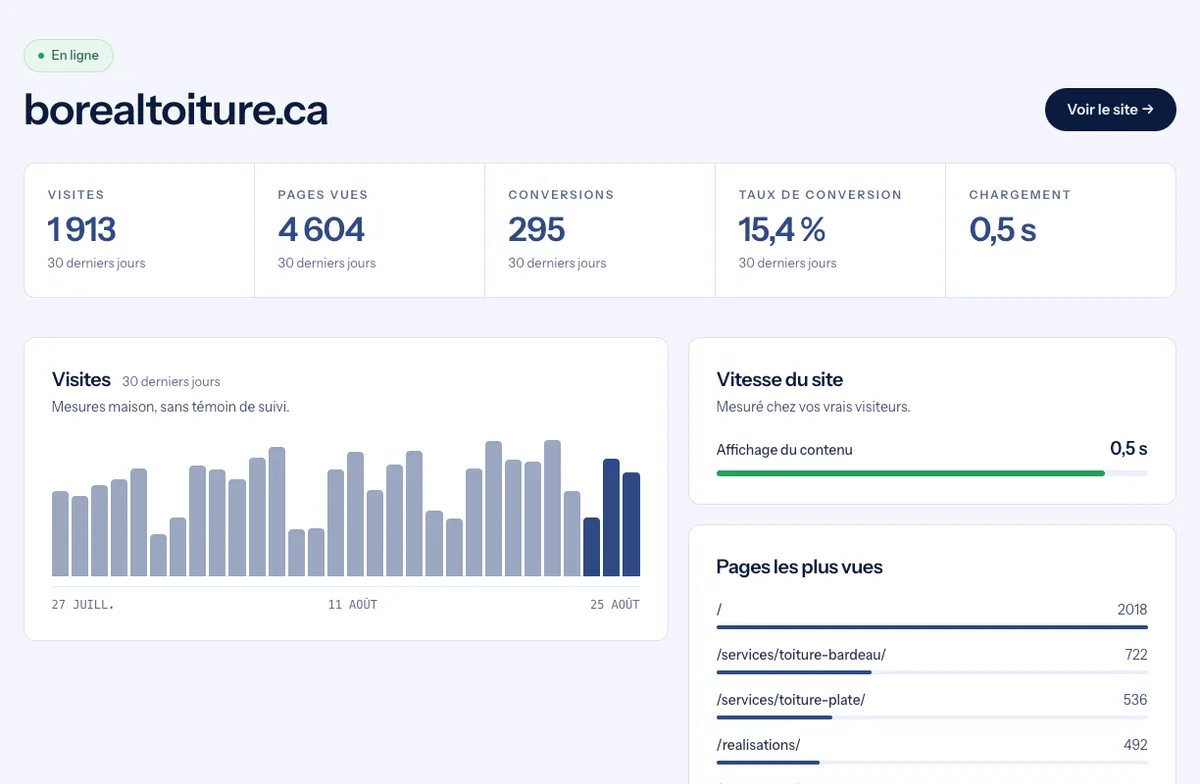Image resolution: width=1200 pixels, height=784 pixels.
Task: Click the Chargement value 0,5 s
Action: coord(1002,229)
